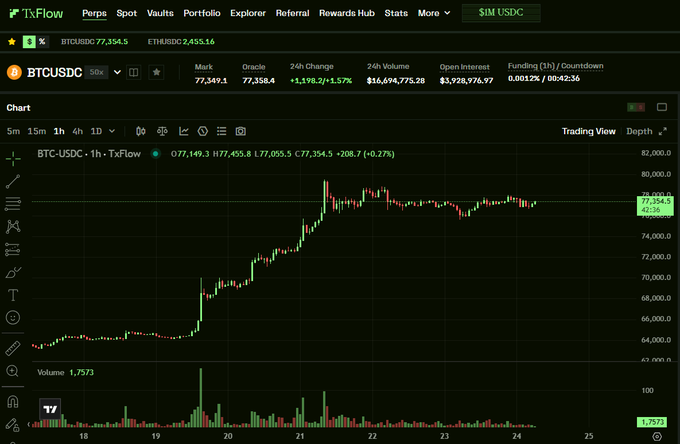The width and height of the screenshot is (680, 444).
Task: Switch ticker display to percent mode
Action: (x=42, y=42)
